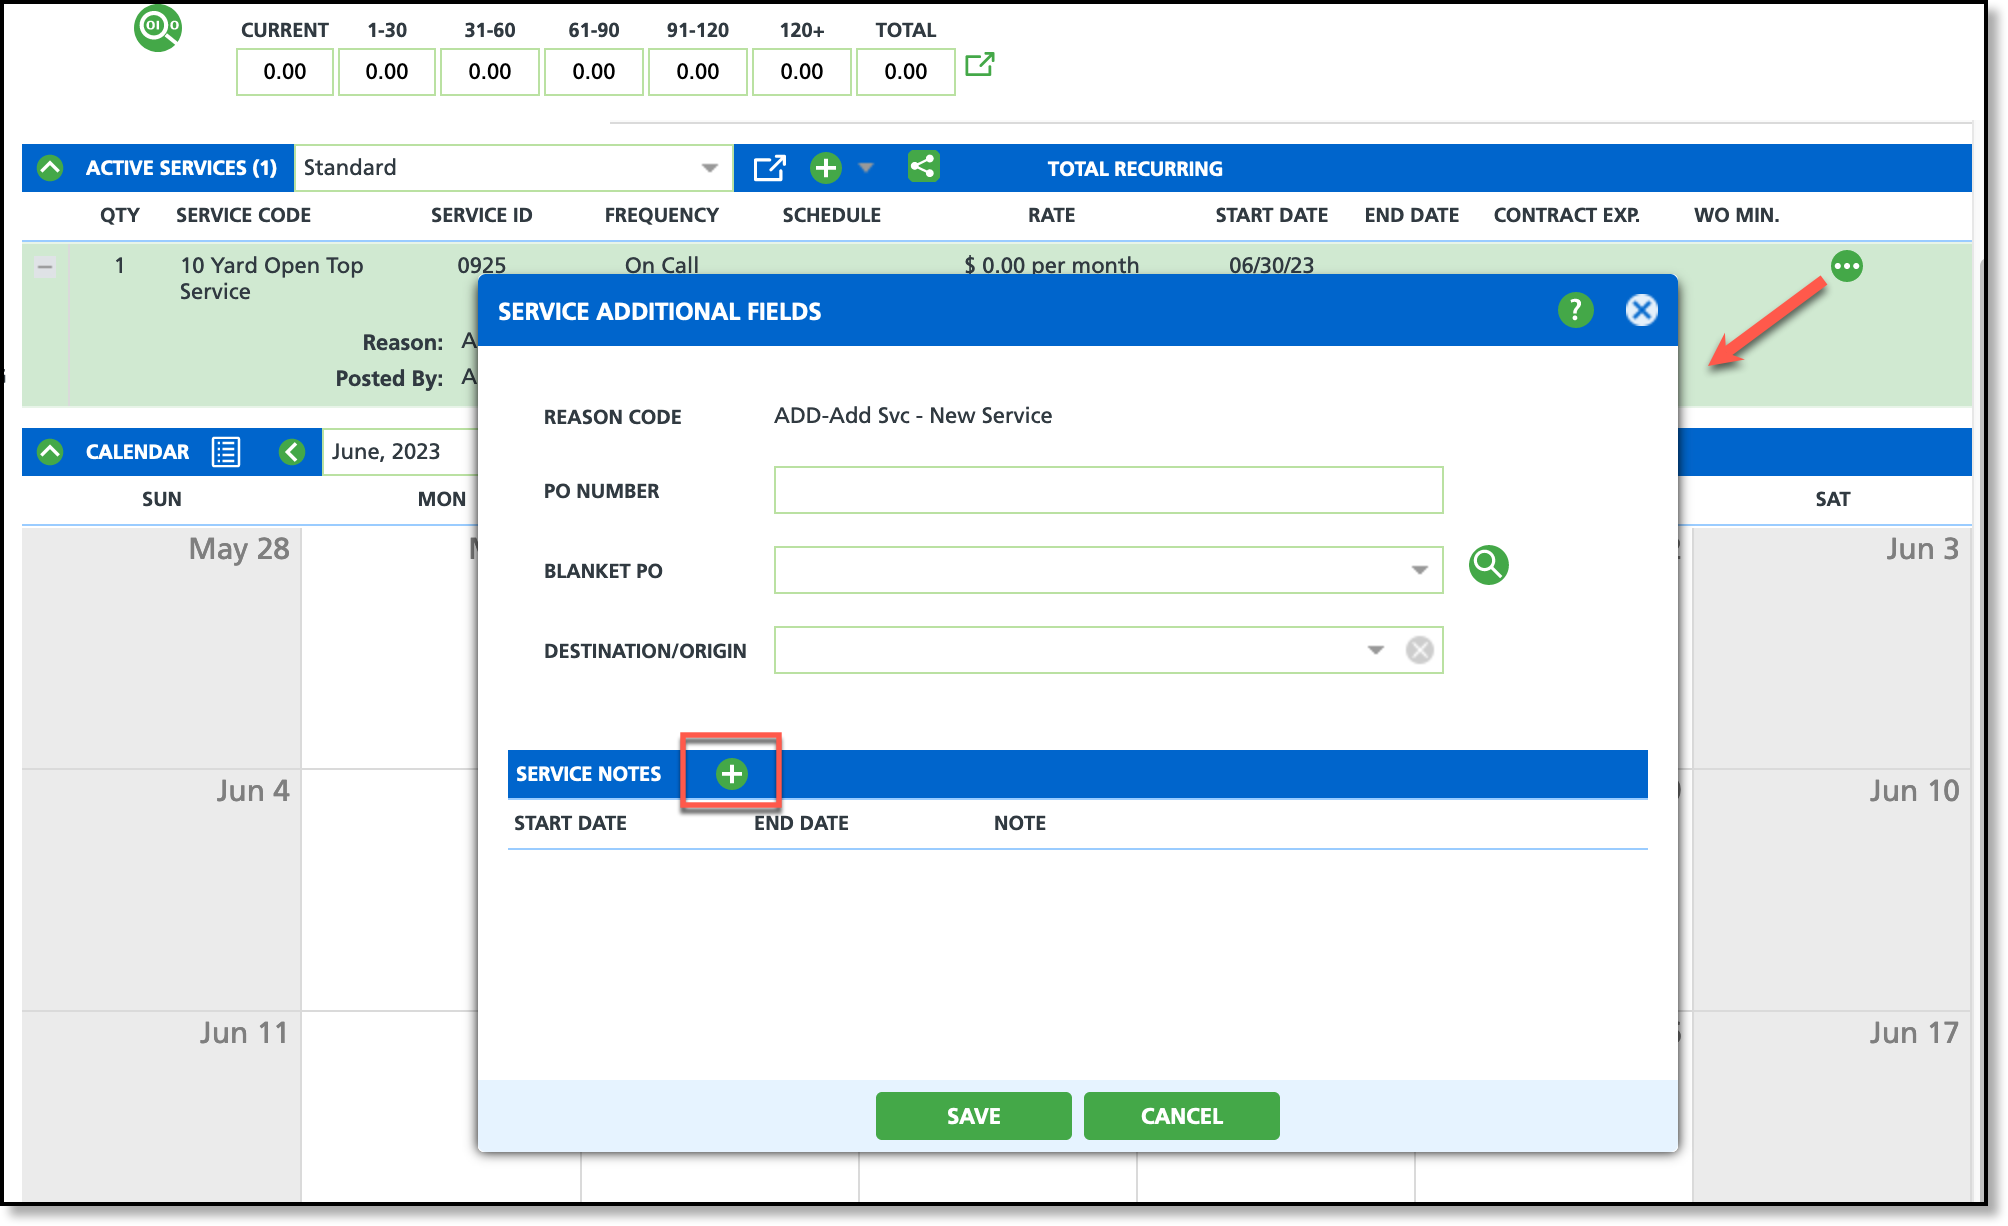The width and height of the screenshot is (2008, 1226).
Task: Click the green share icon in Active Services
Action: click(x=922, y=167)
